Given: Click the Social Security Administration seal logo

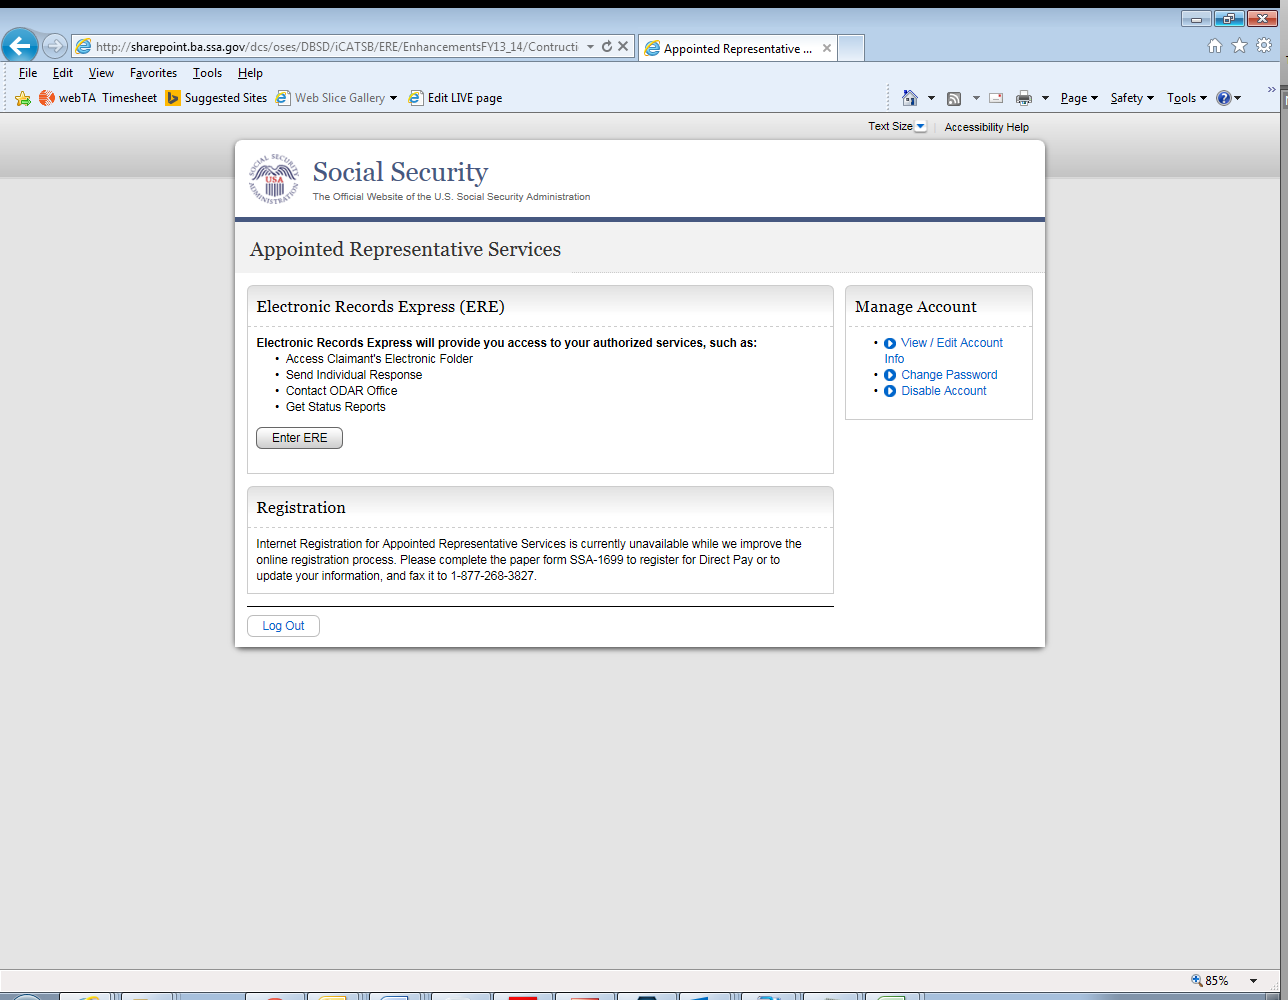Looking at the screenshot, I should coord(274,179).
